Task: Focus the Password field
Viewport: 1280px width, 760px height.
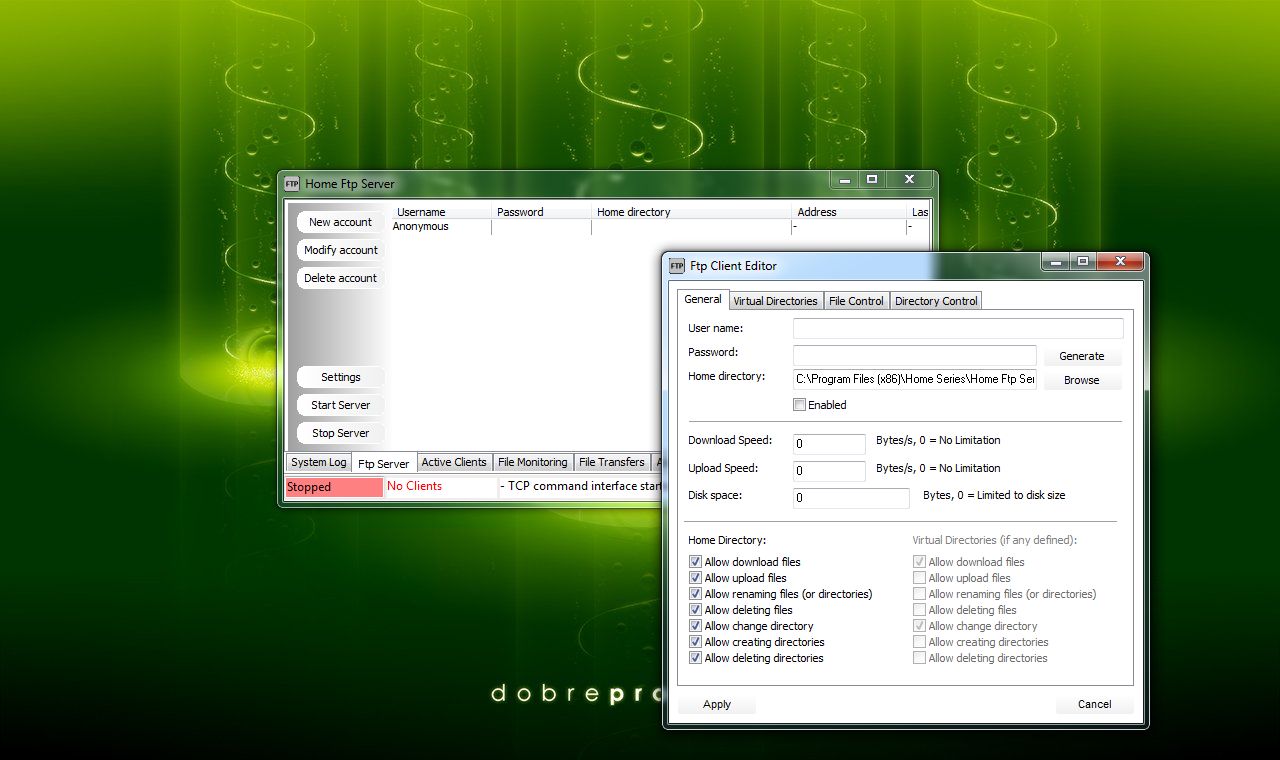Action: point(915,355)
